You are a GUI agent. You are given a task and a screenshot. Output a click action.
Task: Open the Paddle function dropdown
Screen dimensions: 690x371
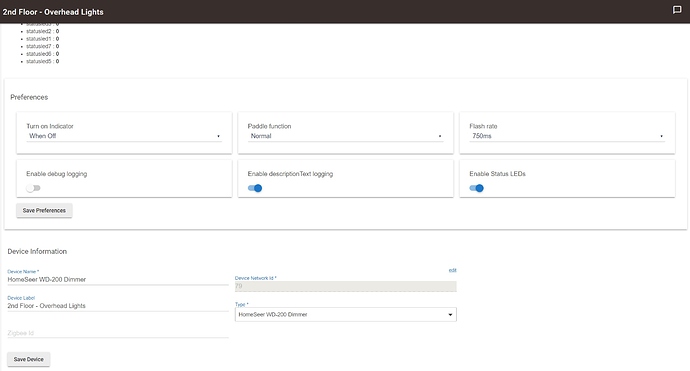[x=345, y=136]
